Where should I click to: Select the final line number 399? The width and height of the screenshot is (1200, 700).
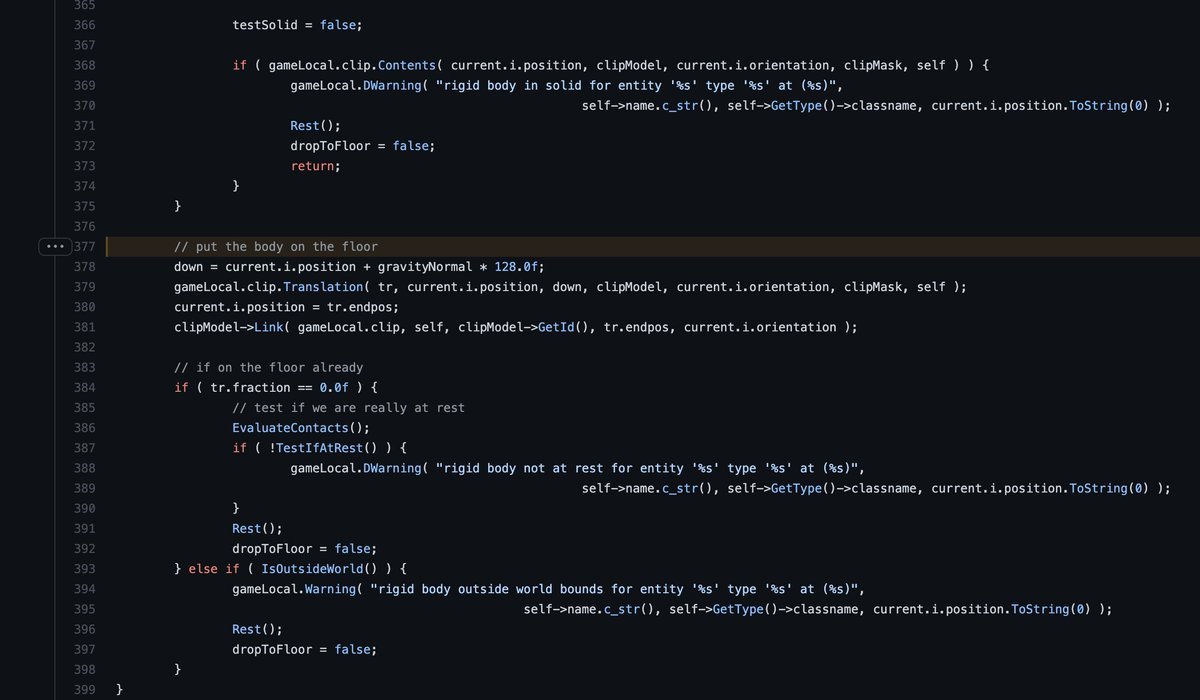tap(84, 689)
